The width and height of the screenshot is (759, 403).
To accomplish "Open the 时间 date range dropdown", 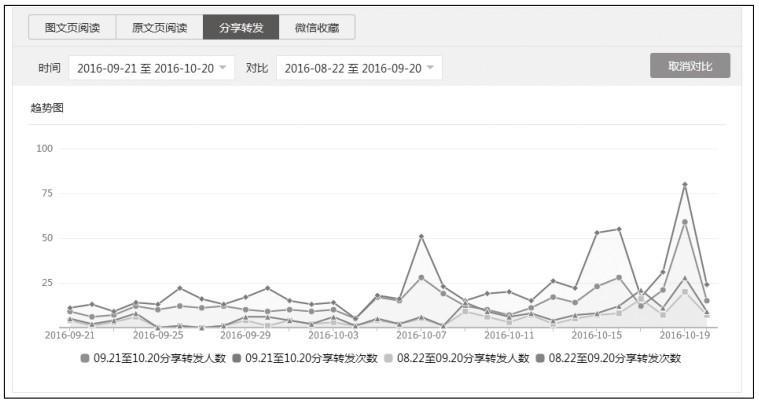I will click(x=152, y=68).
